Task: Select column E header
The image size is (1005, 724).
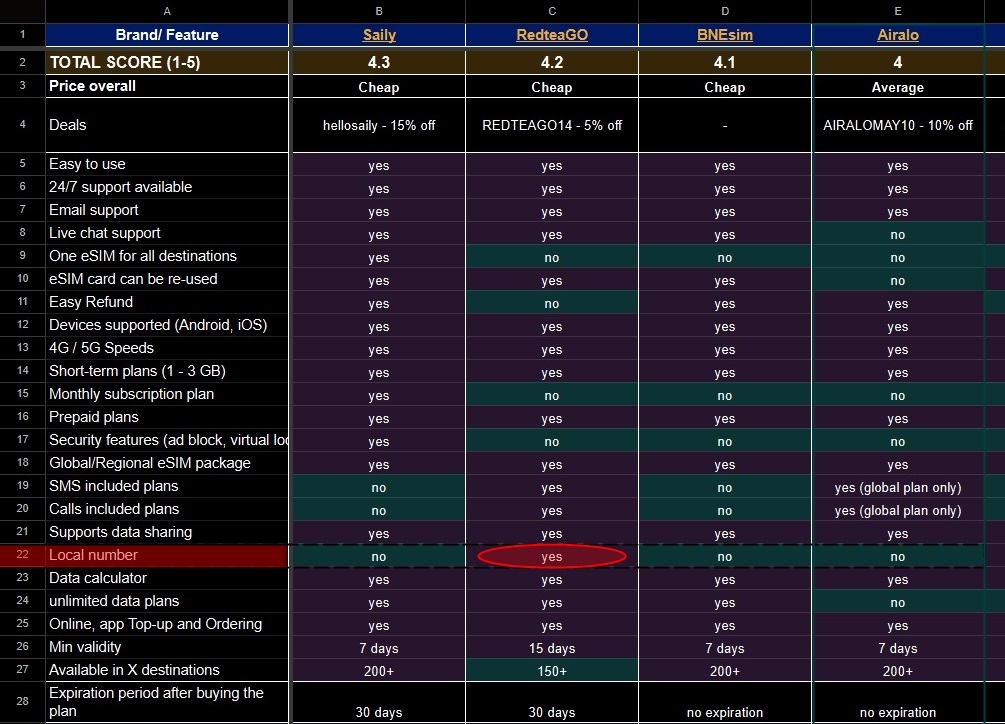Action: click(897, 10)
